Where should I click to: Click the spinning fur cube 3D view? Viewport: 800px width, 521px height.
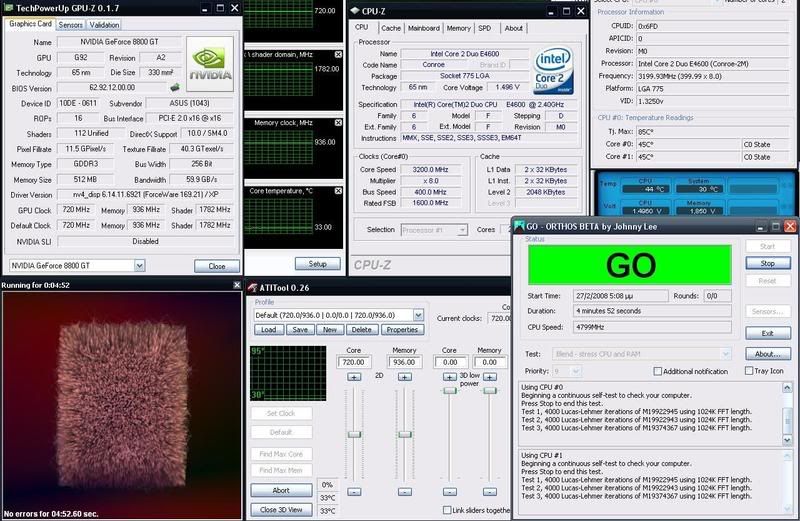pyautogui.click(x=121, y=406)
